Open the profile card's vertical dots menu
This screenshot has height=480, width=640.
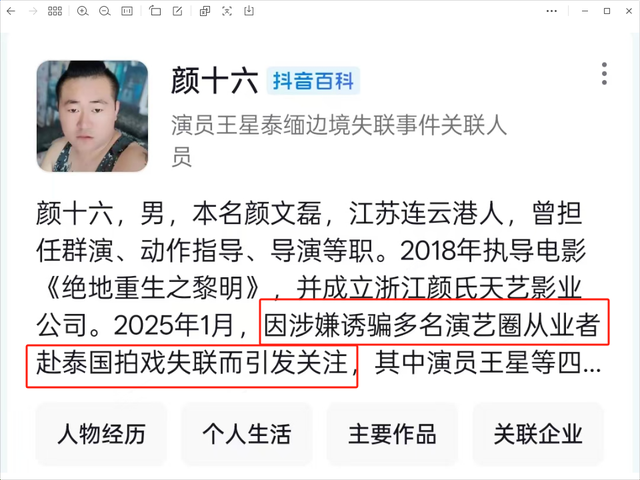coord(604,74)
